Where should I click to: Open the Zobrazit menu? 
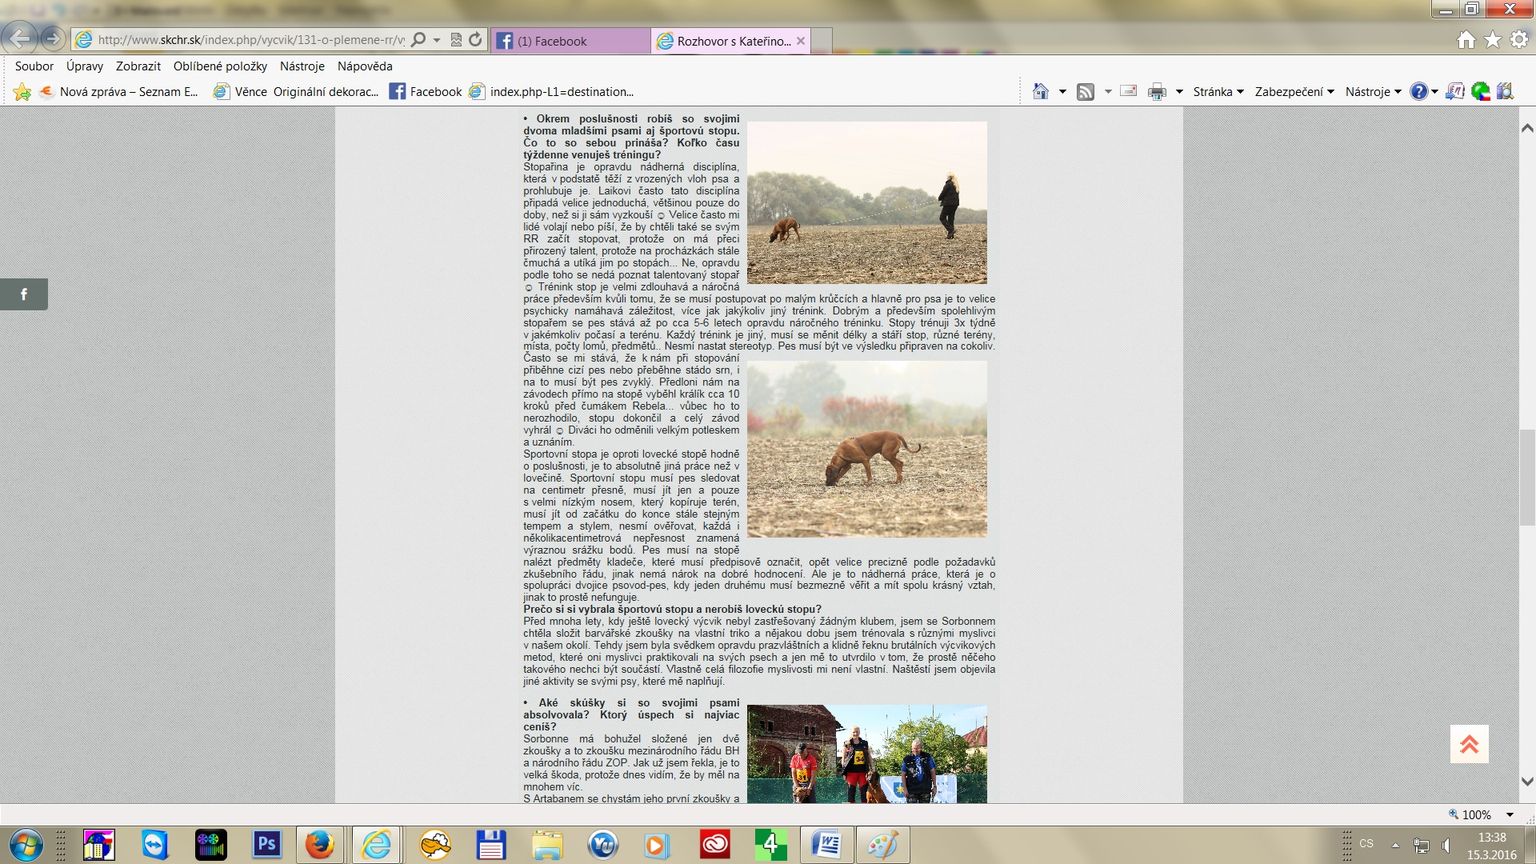(138, 66)
